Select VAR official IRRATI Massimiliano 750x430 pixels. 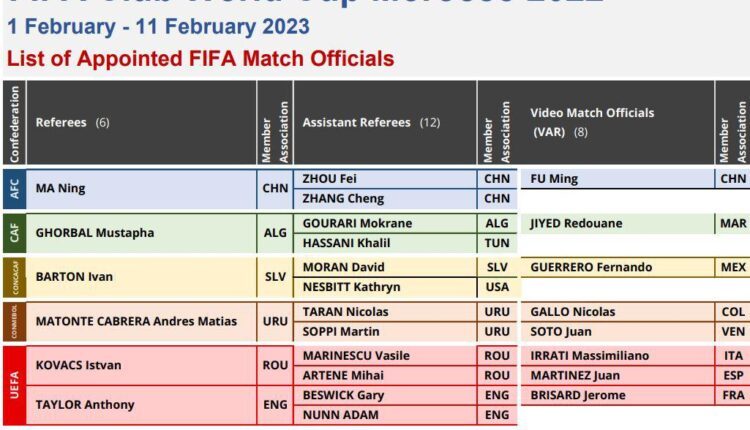[589, 355]
